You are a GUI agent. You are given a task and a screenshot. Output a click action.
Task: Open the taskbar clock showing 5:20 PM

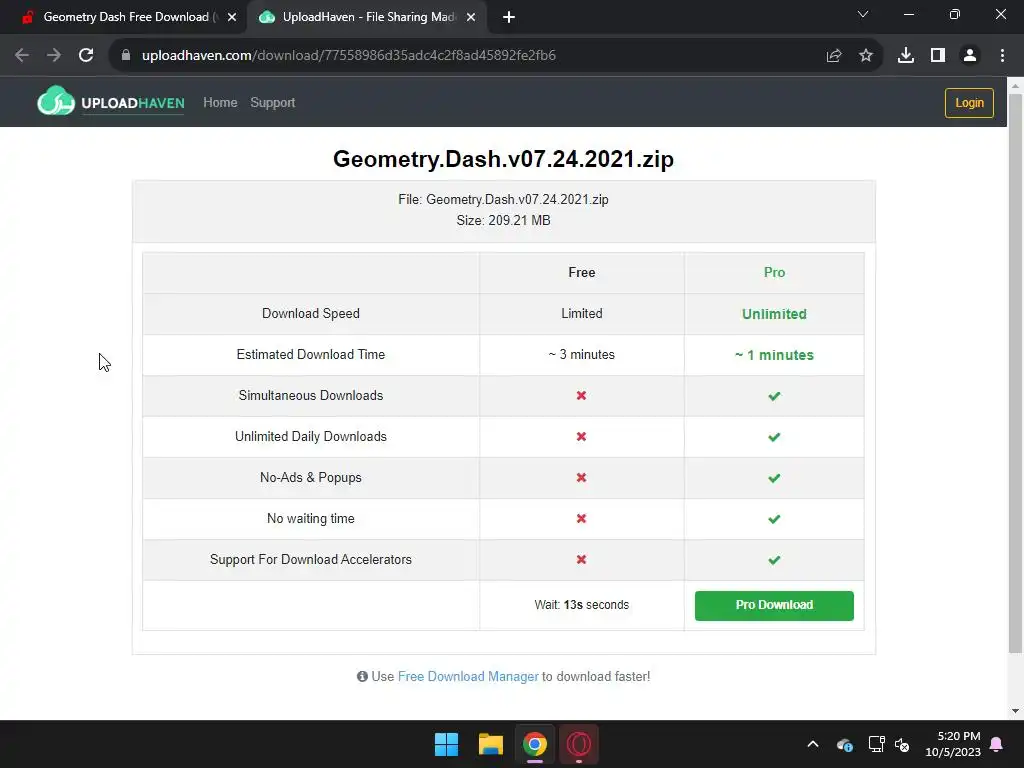pos(953,744)
